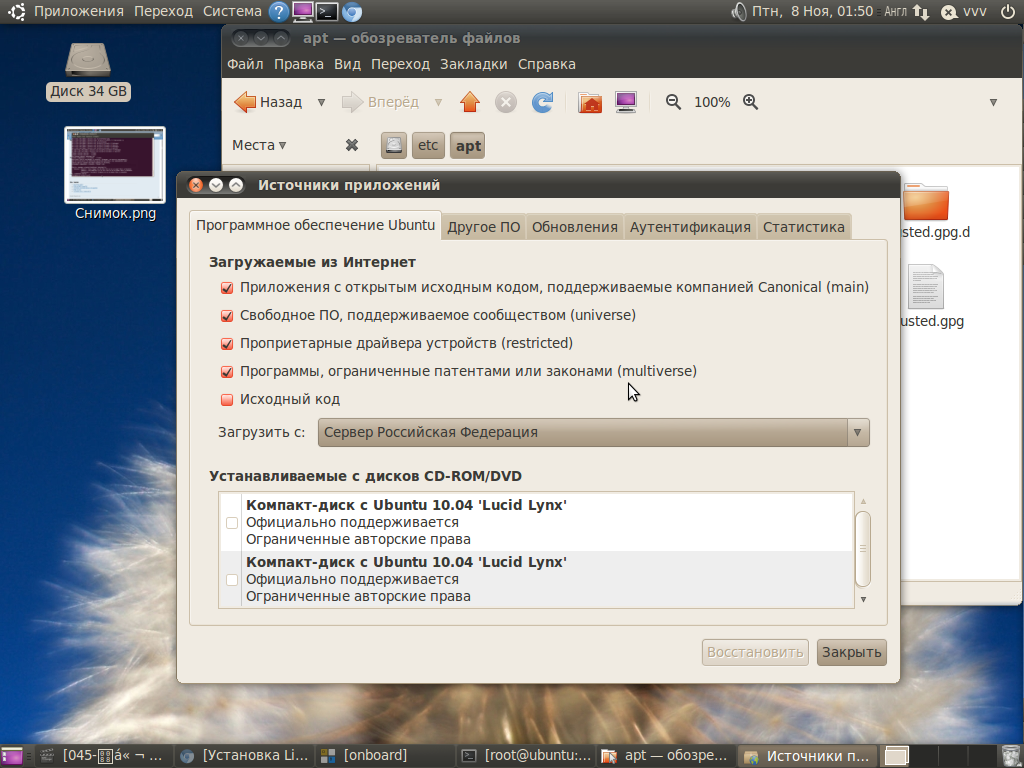Click the power shutdown icon in top panel
This screenshot has width=1024, height=768.
(1008, 11)
